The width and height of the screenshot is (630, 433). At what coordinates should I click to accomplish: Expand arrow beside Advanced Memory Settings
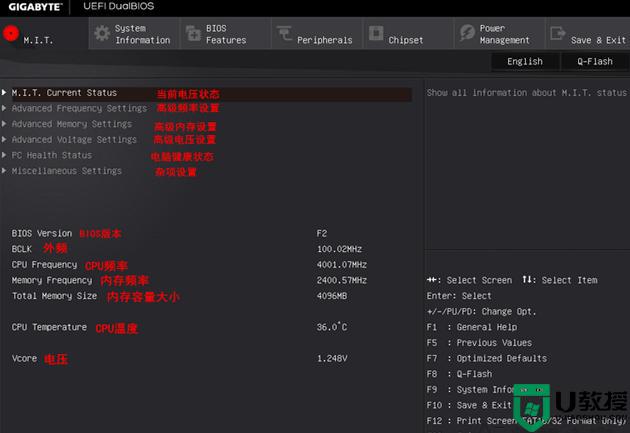tap(4, 124)
